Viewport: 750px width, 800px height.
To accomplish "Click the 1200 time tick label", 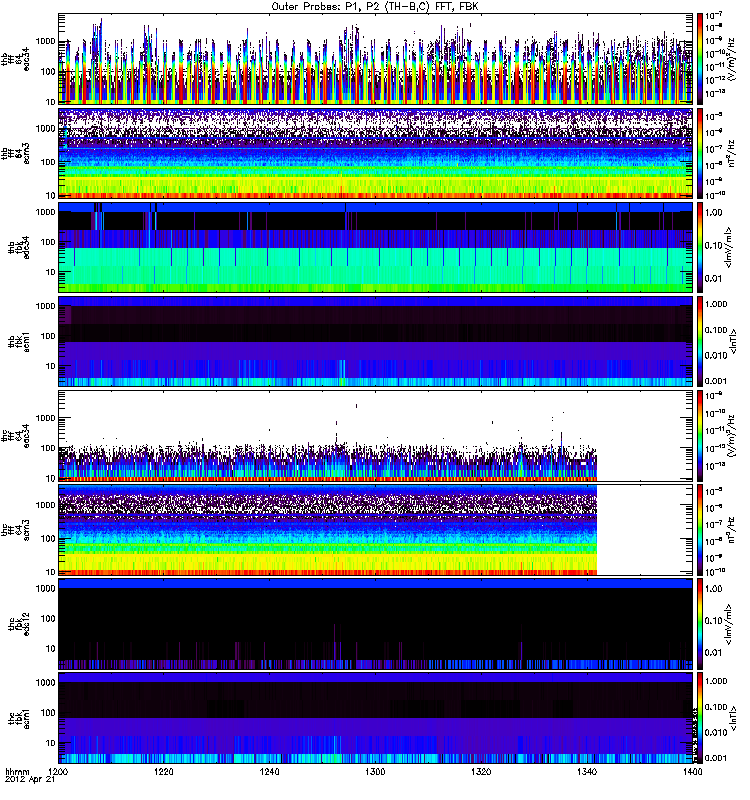I will 60,774.
